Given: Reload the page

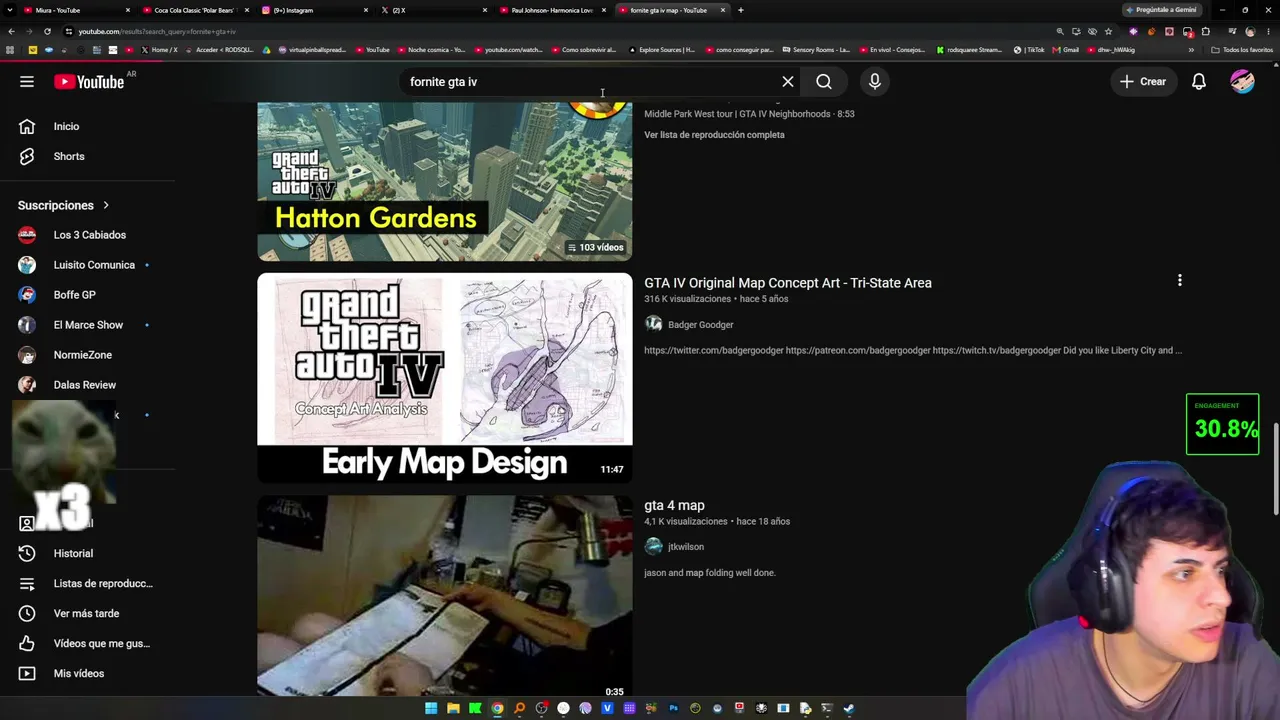Looking at the screenshot, I should tap(47, 31).
